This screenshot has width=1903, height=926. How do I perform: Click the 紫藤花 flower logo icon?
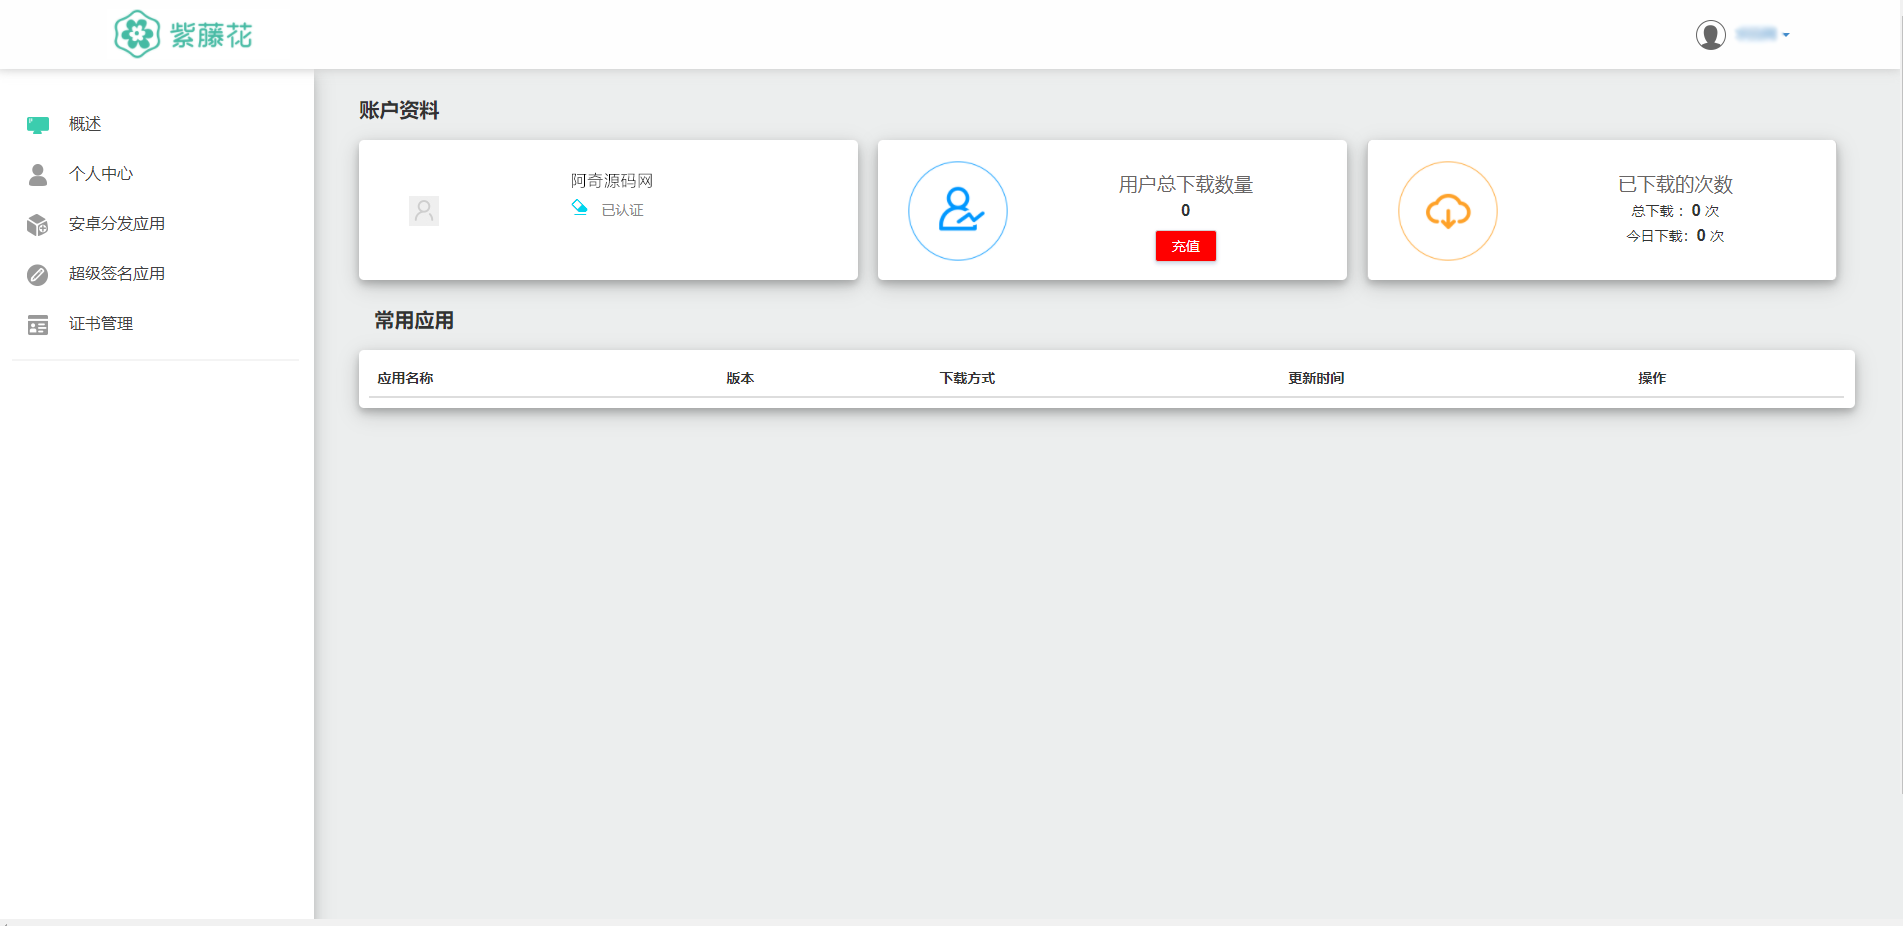click(137, 35)
